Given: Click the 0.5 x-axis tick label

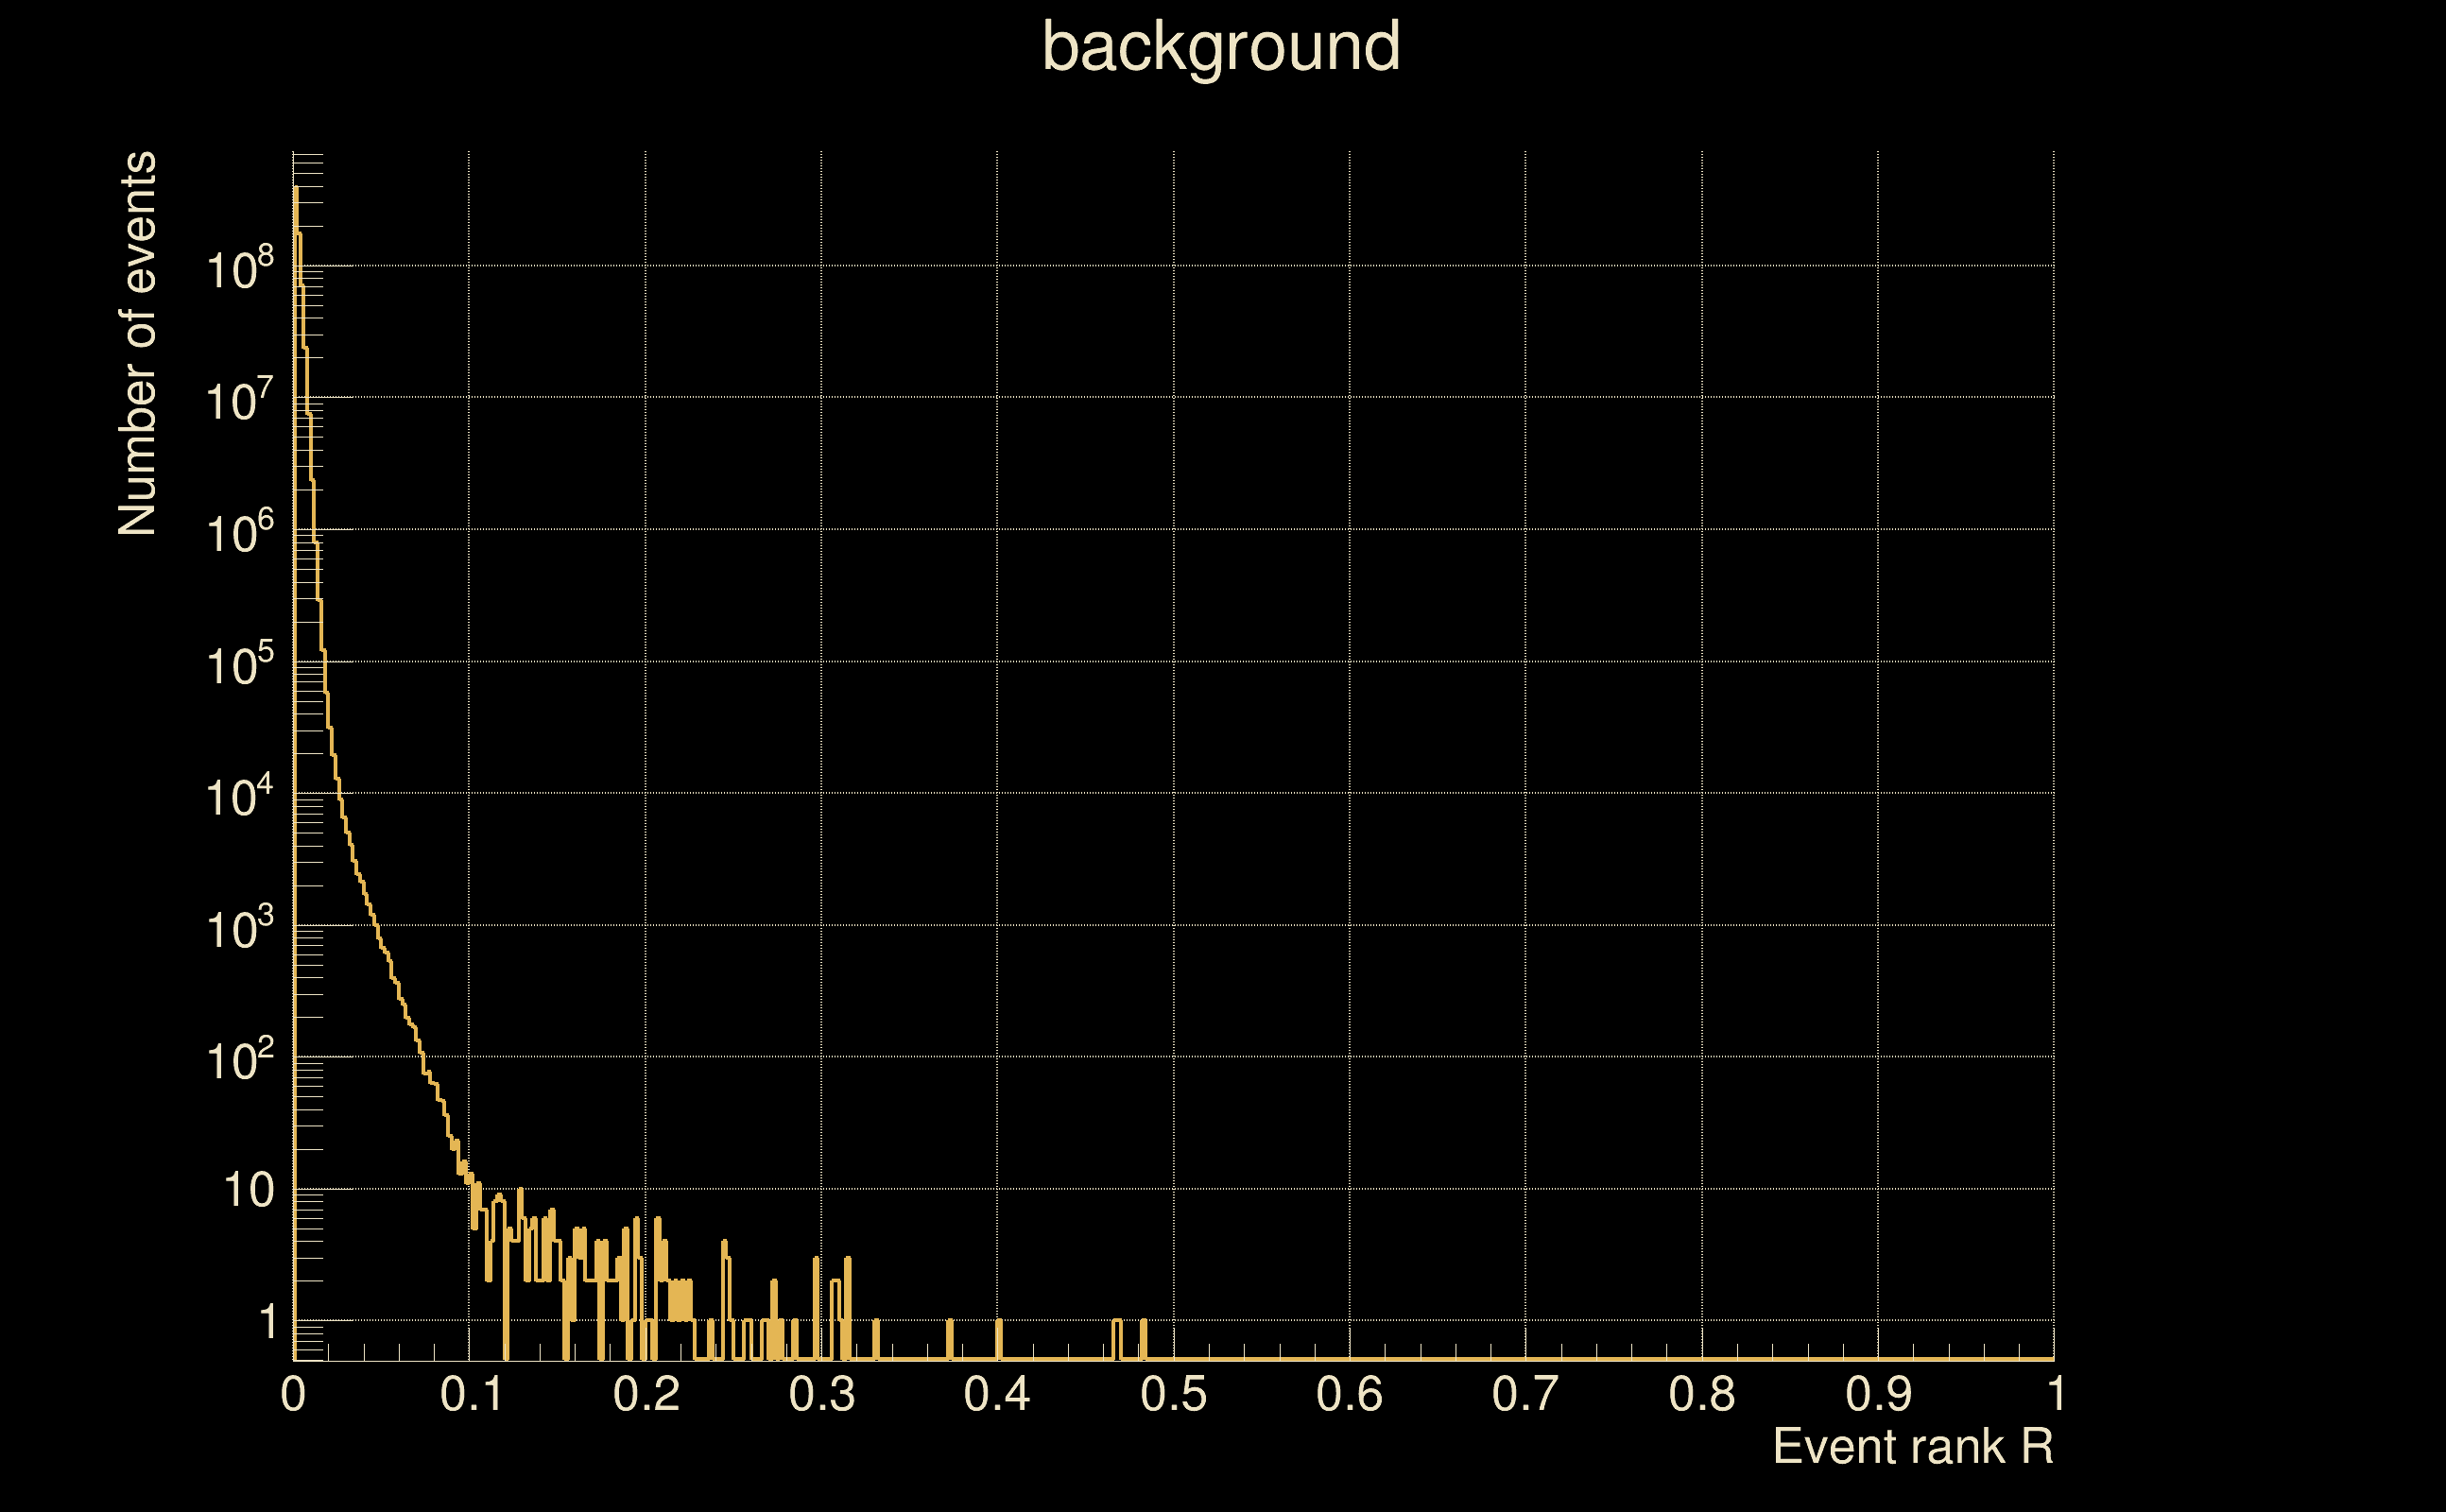Looking at the screenshot, I should coord(1173,1395).
